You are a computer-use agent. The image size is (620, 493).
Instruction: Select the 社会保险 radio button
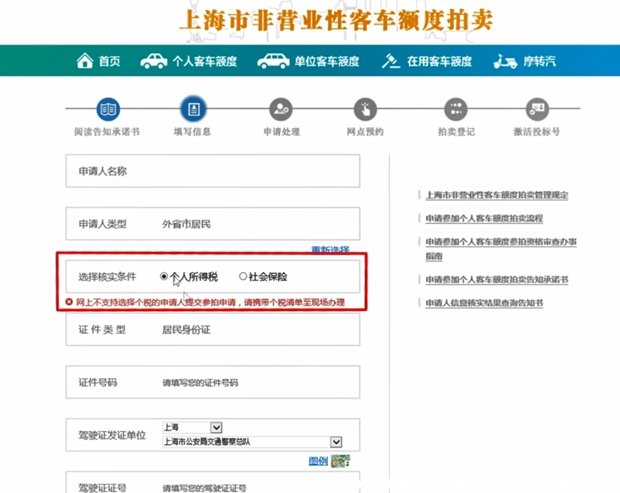pyautogui.click(x=242, y=276)
